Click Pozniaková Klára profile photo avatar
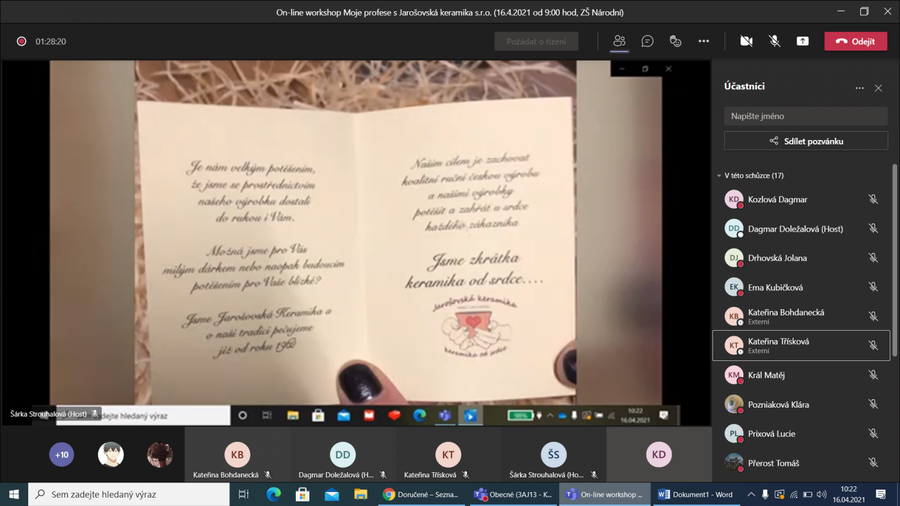900x506 pixels. coord(734,404)
